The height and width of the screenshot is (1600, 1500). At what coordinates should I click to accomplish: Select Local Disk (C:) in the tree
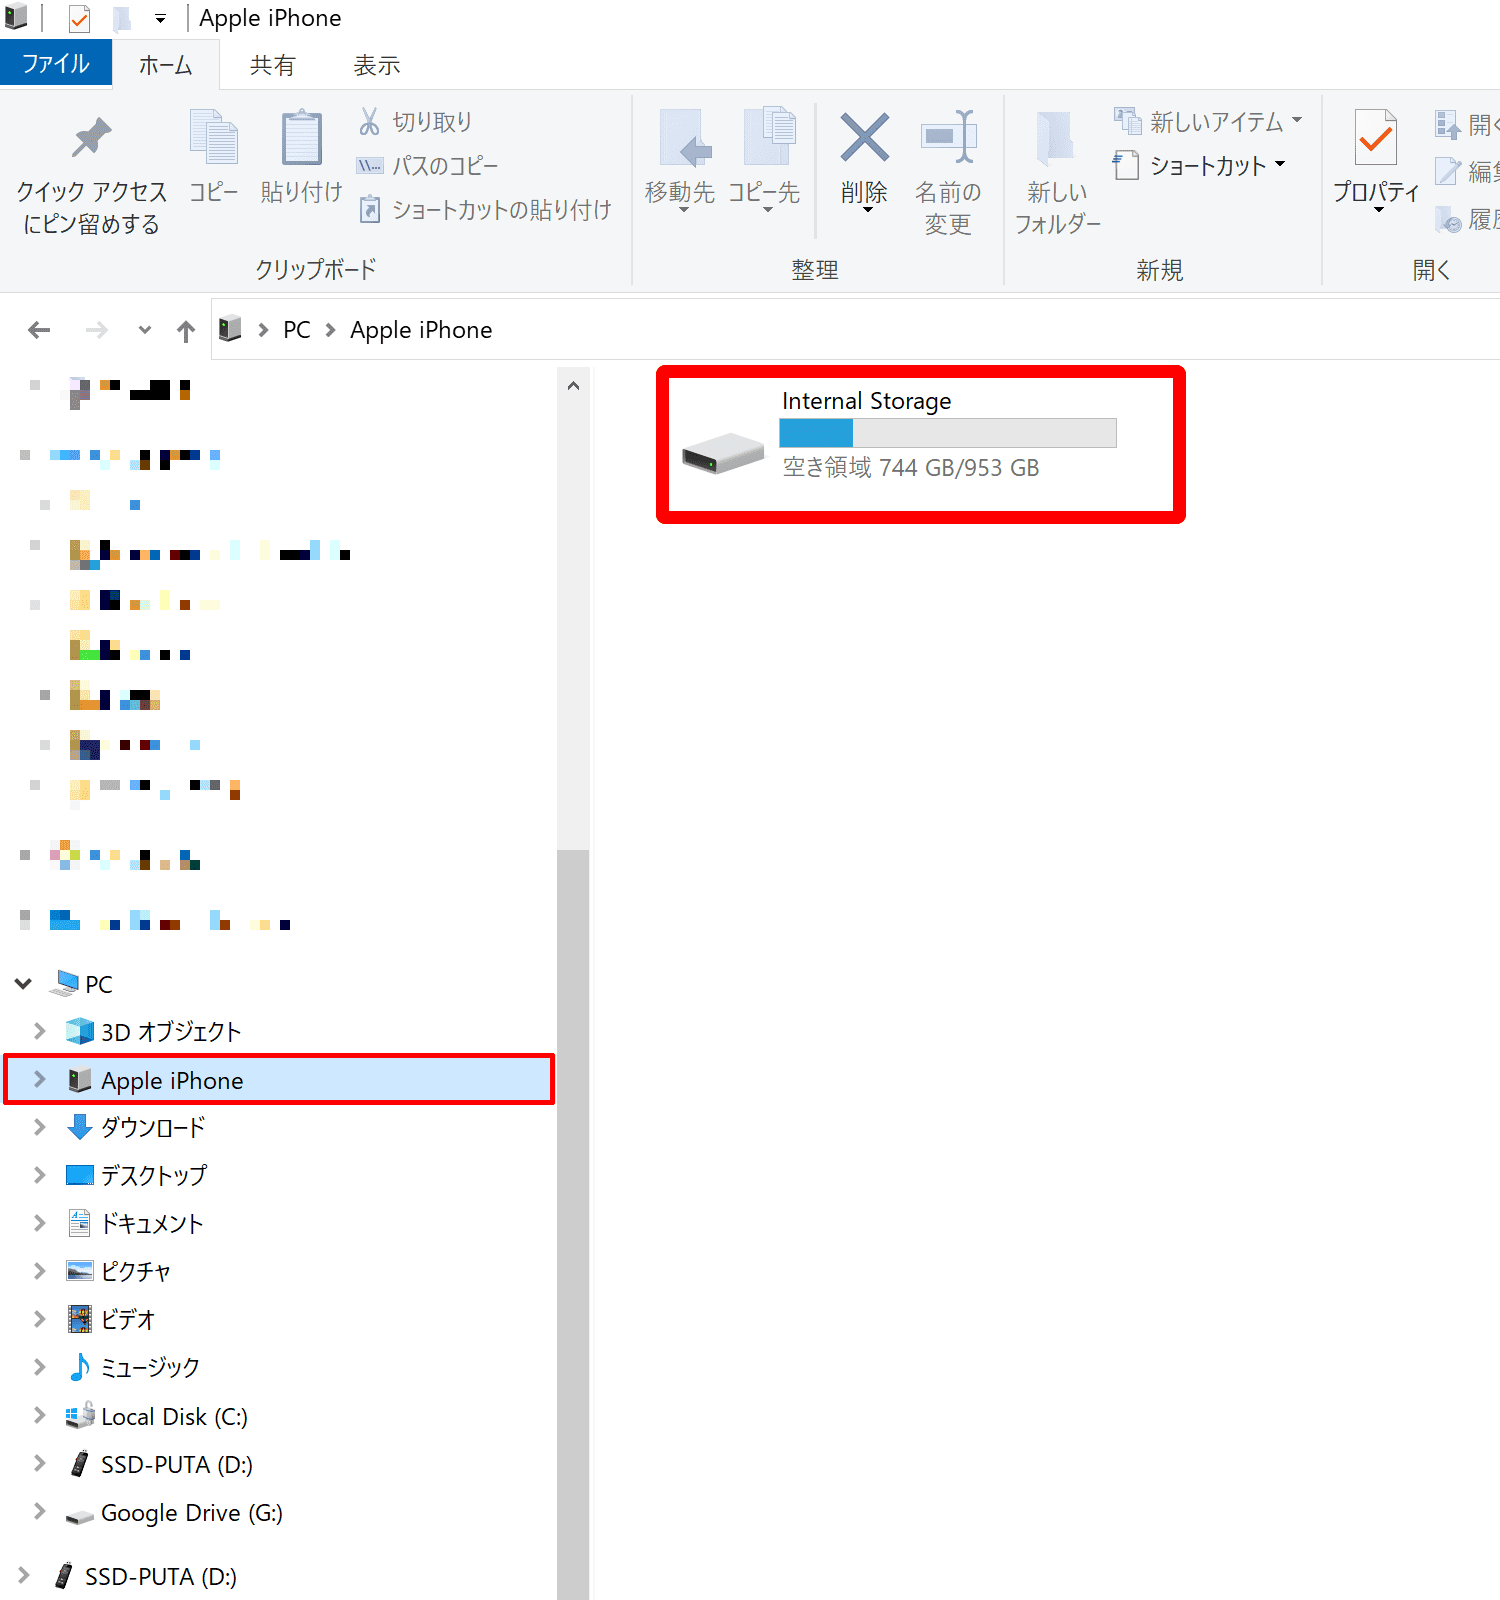click(174, 1417)
